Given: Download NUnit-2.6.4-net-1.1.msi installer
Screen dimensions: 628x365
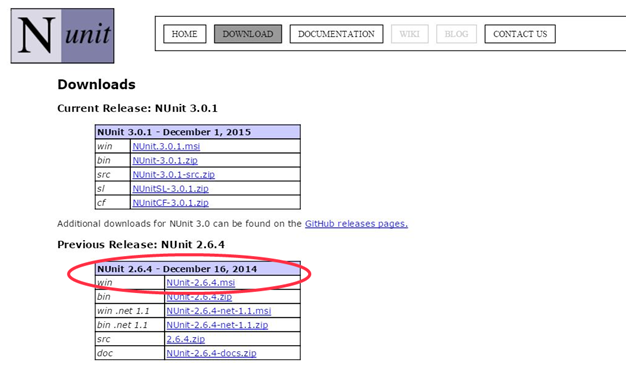Looking at the screenshot, I should pyautogui.click(x=219, y=311).
